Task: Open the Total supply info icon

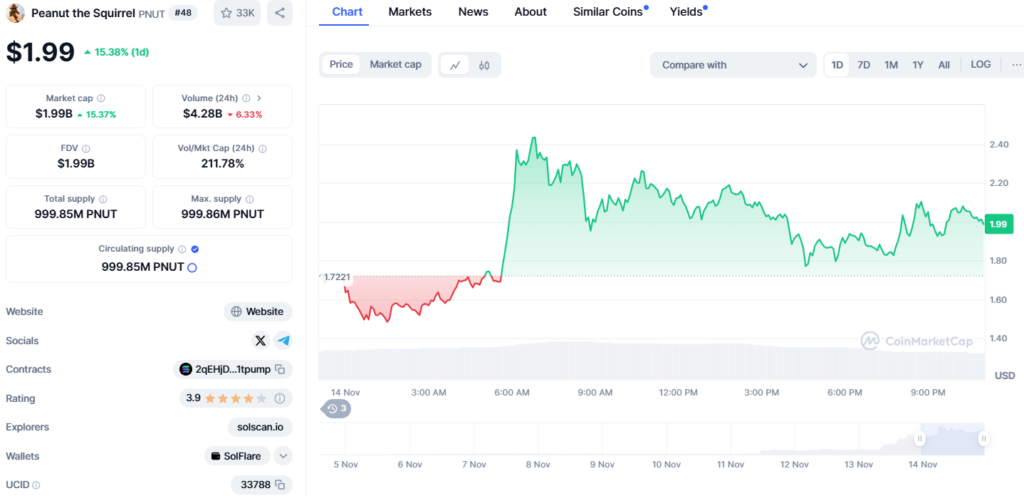Action: click(103, 199)
